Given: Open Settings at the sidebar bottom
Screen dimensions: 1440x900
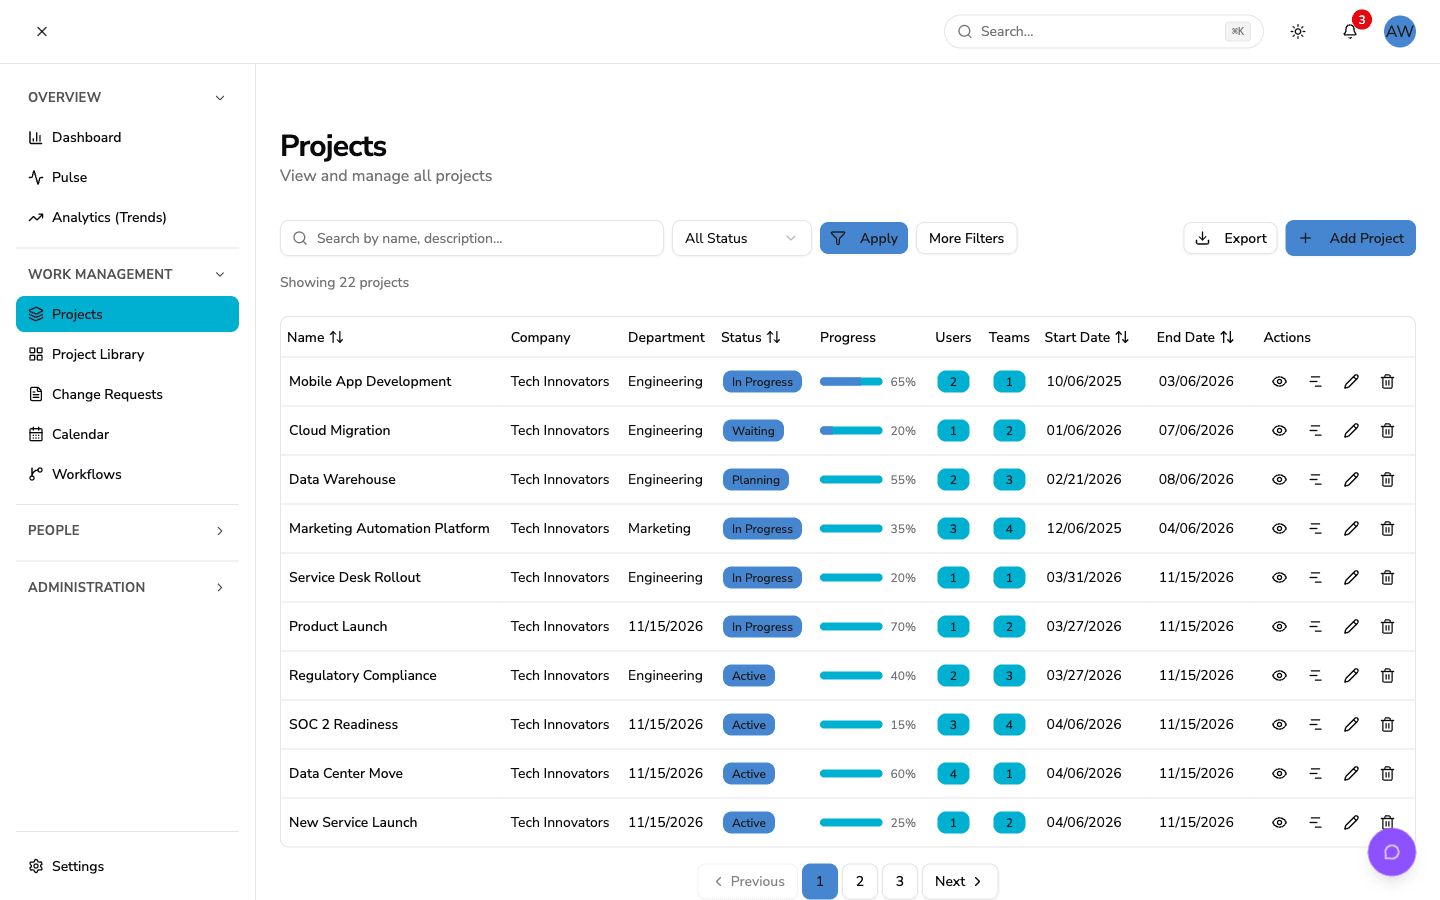Looking at the screenshot, I should point(127,866).
